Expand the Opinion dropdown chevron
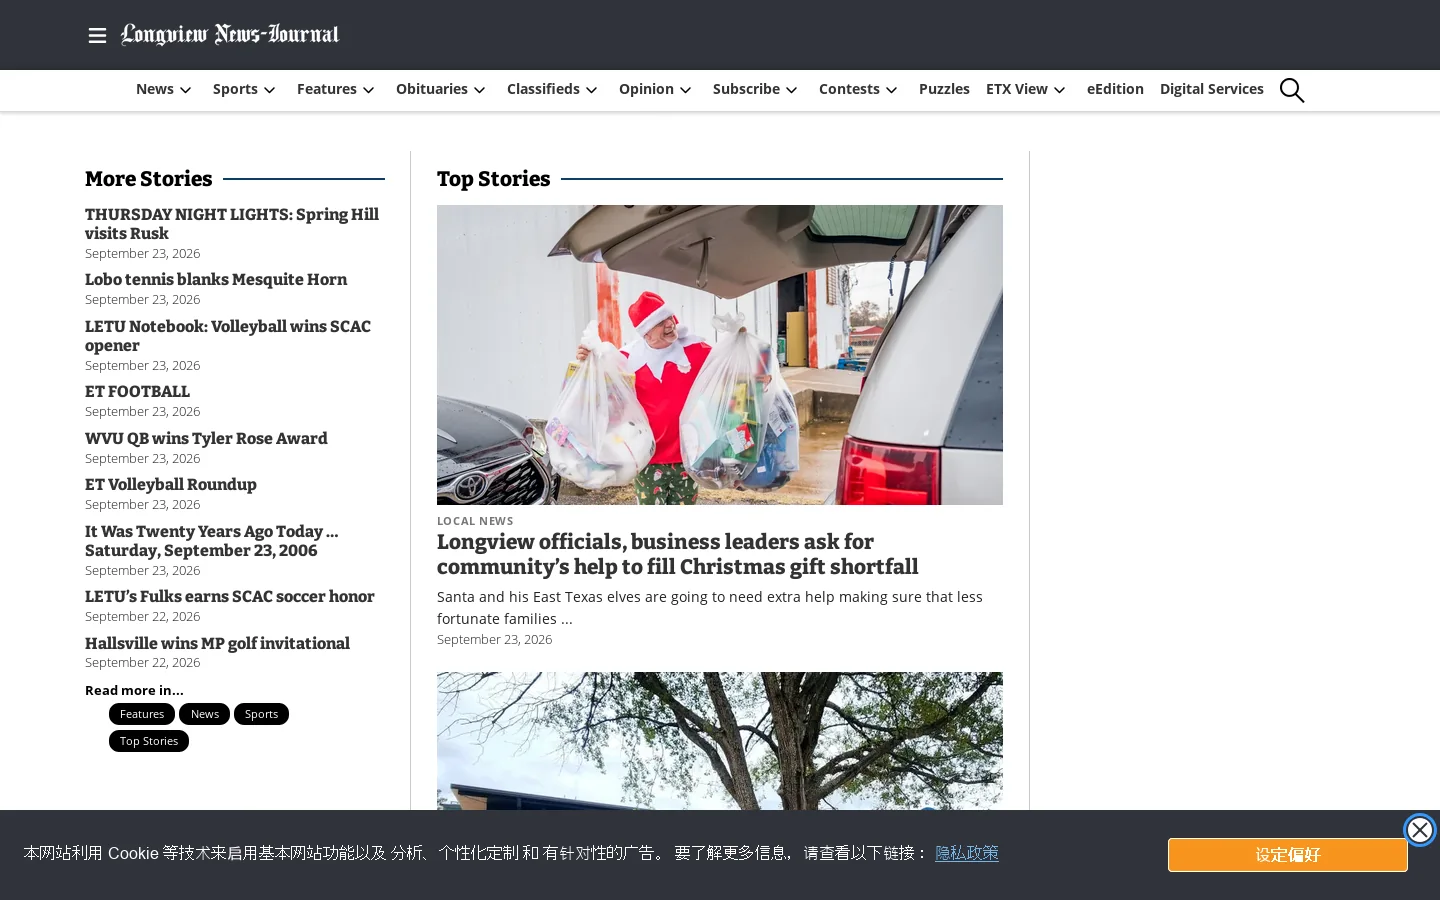The height and width of the screenshot is (900, 1440). point(685,90)
